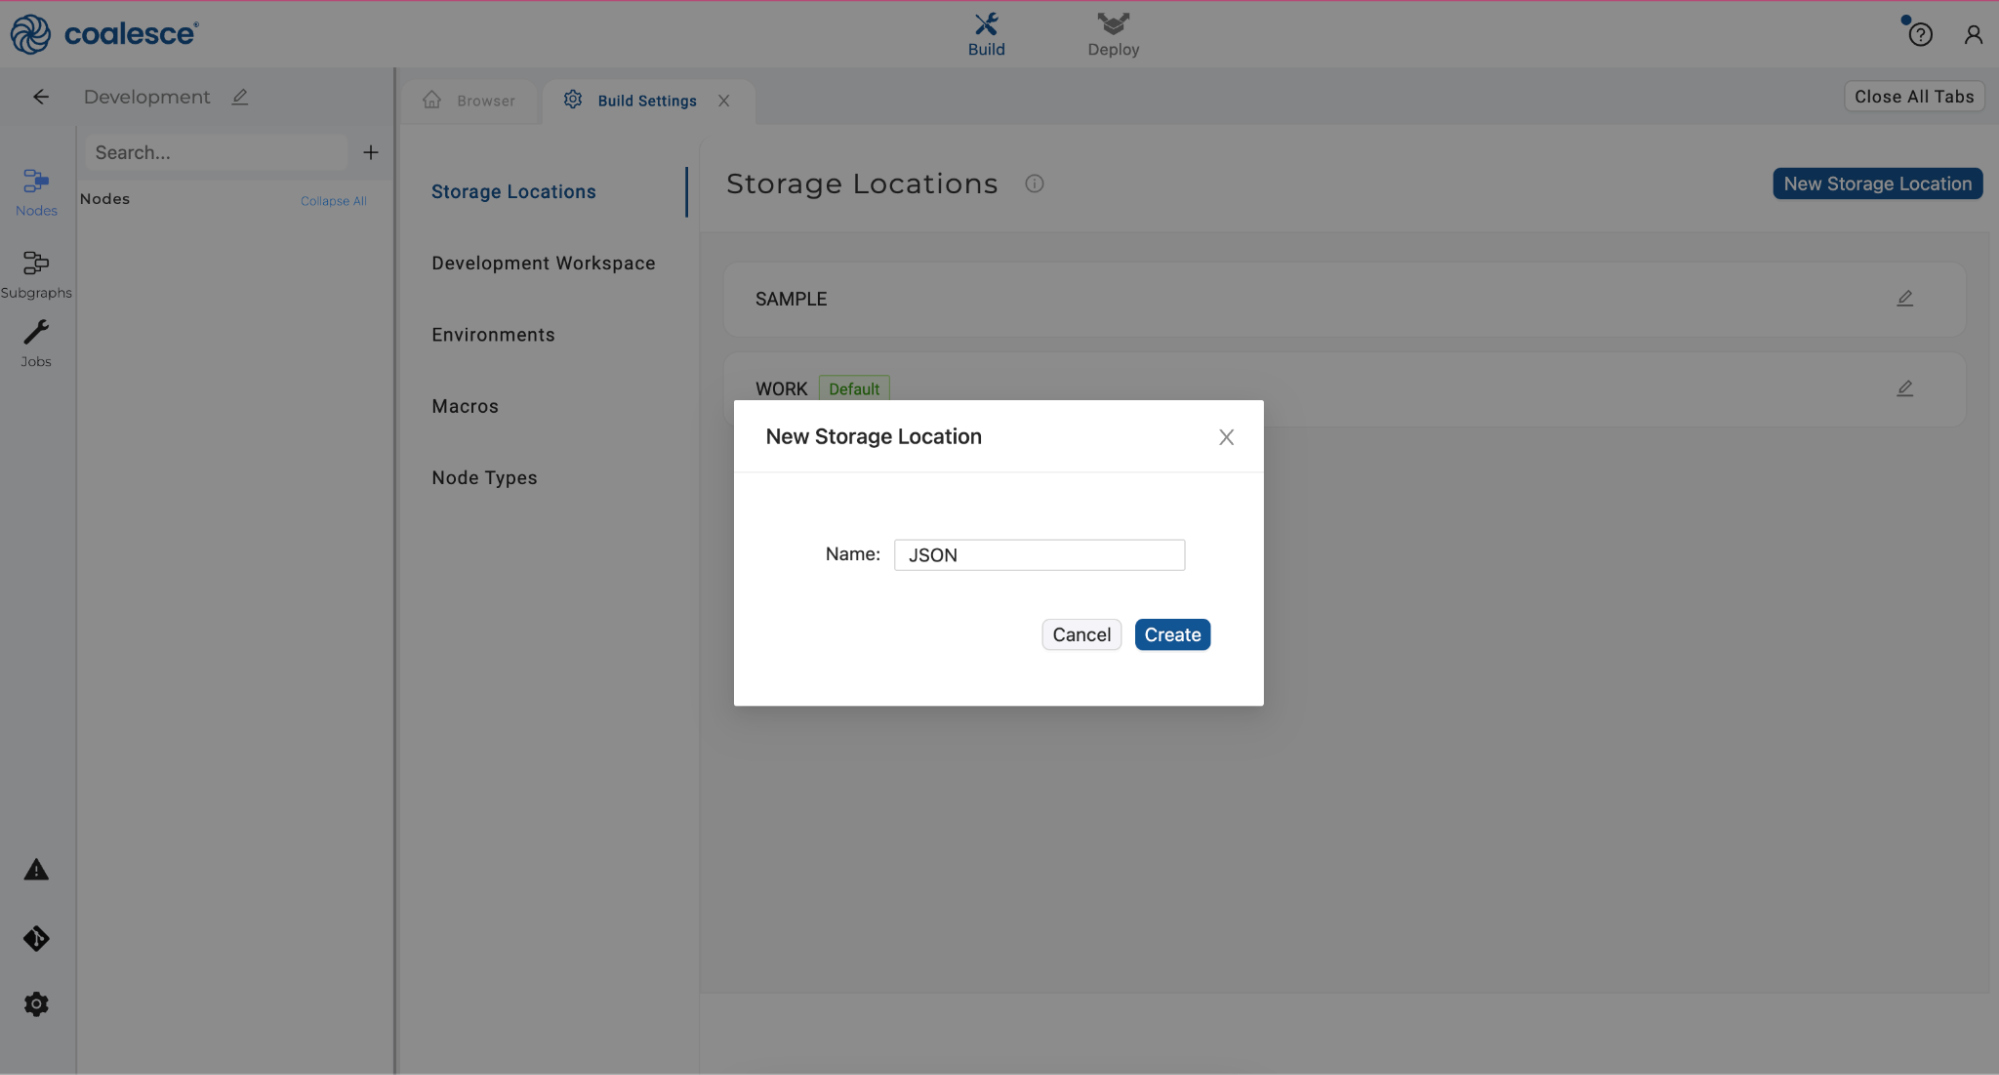This screenshot has height=1075, width=1999.
Task: Open the help menu
Action: tap(1919, 33)
